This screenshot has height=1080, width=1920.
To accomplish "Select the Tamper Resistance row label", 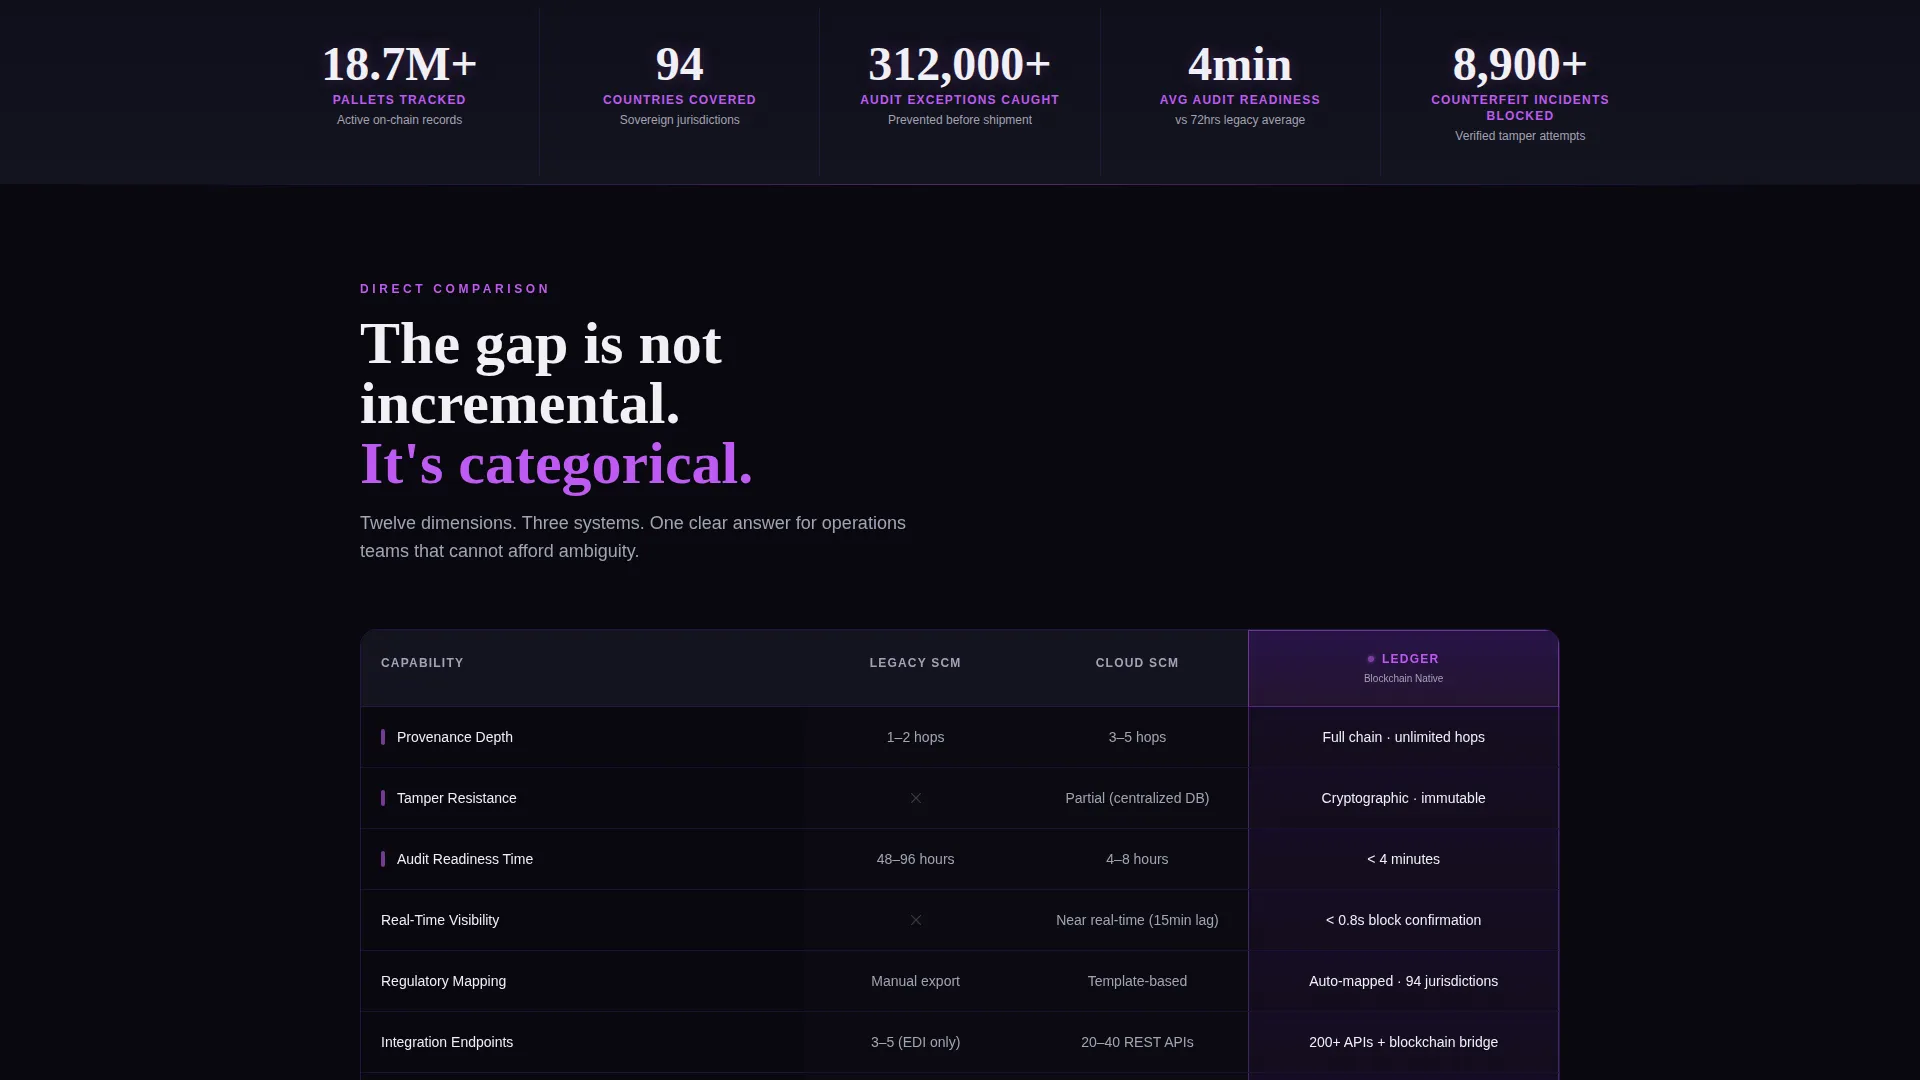I will (457, 798).
